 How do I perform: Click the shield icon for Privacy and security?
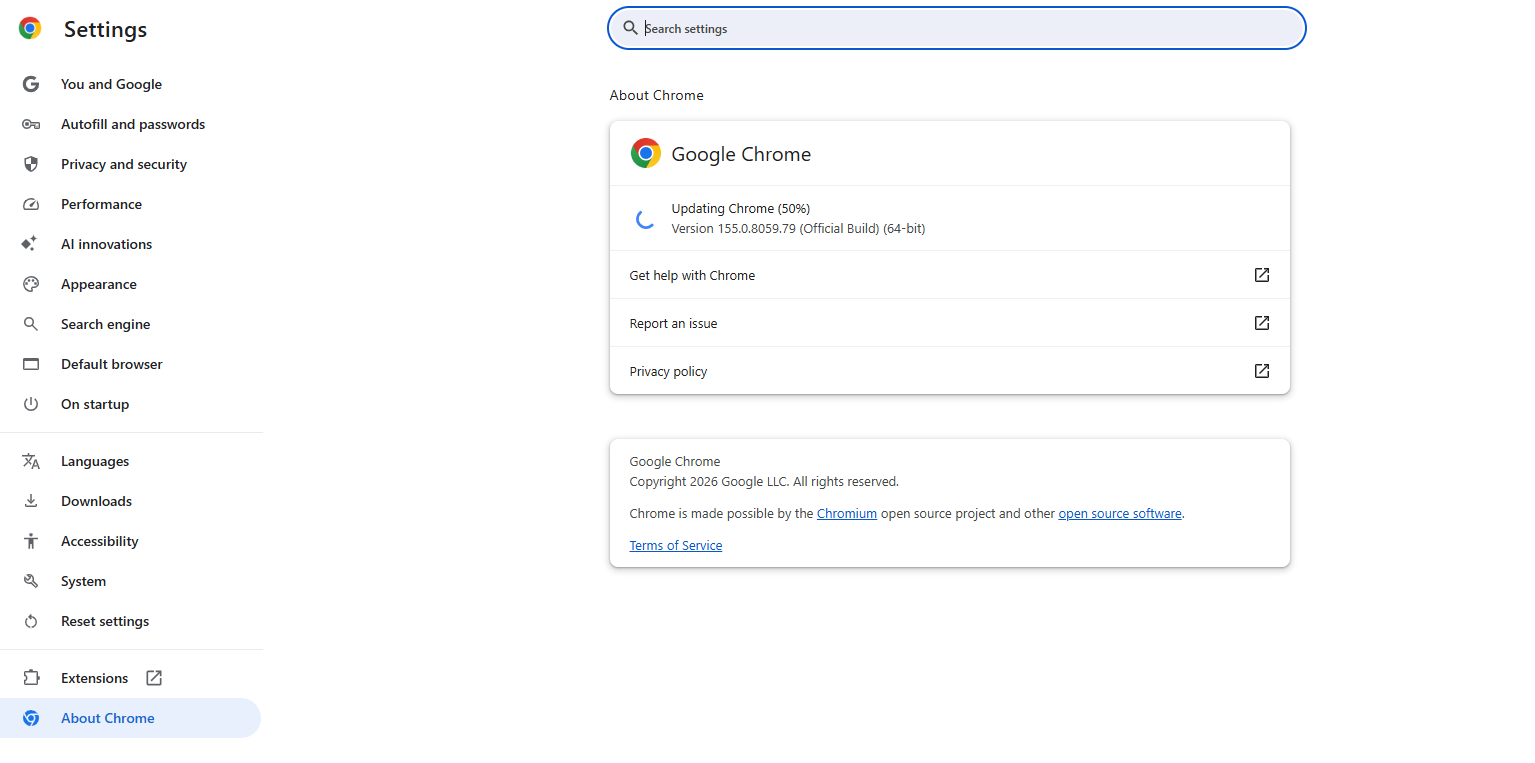click(31, 164)
